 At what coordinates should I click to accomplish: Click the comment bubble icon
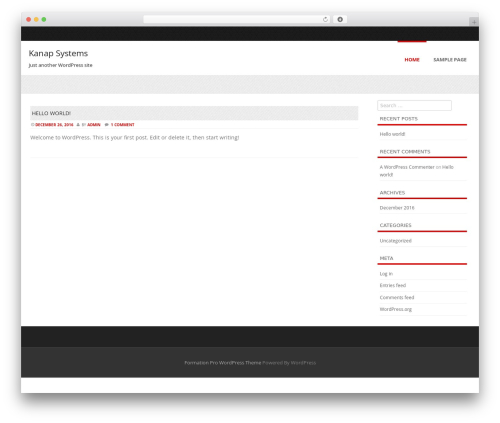click(107, 125)
